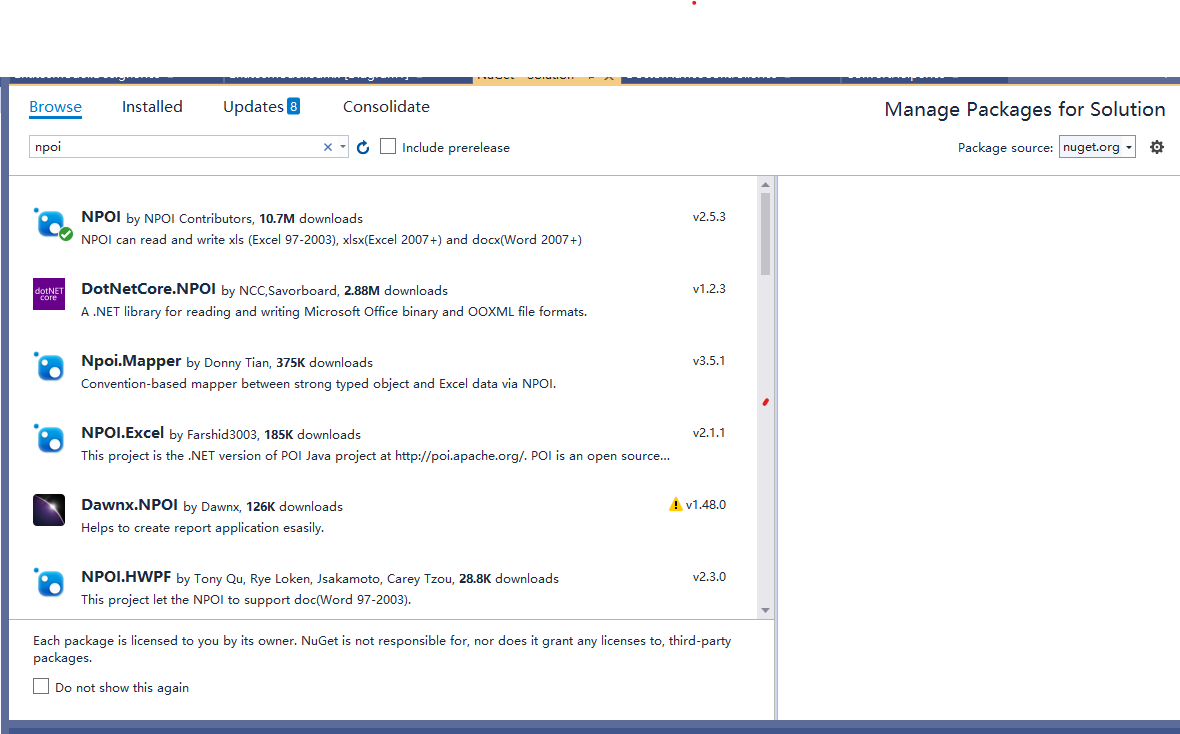
Task: Click version v3.5.1 of Npoi.Mapper
Action: coord(709,361)
